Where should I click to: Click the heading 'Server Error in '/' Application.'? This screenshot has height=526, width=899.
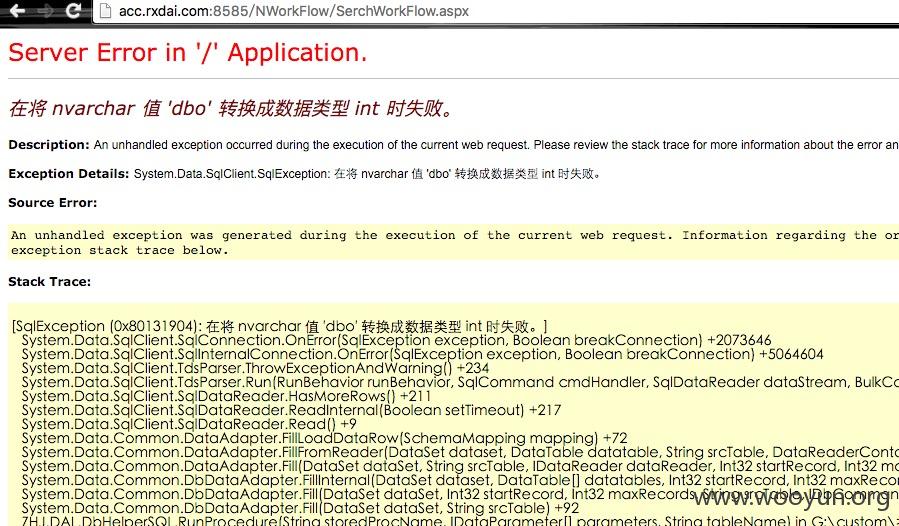[x=187, y=53]
